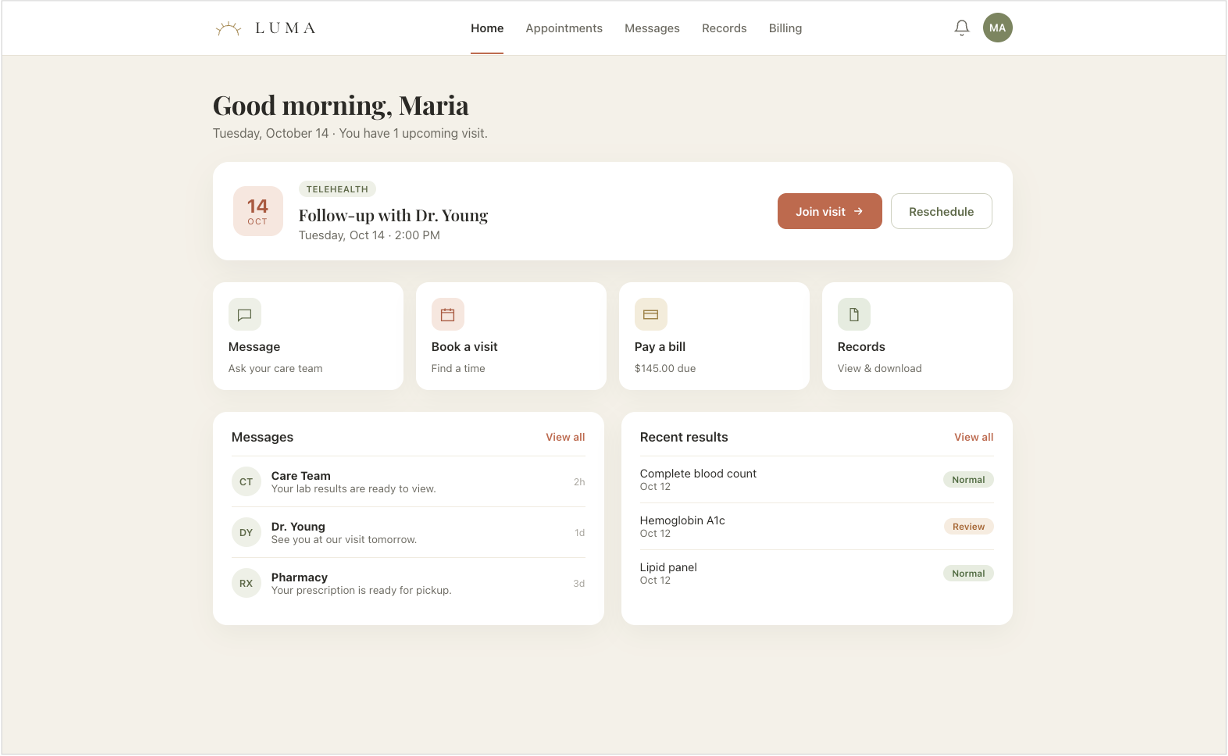The image size is (1228, 756).
Task: Open the Records quick card title
Action: point(861,347)
